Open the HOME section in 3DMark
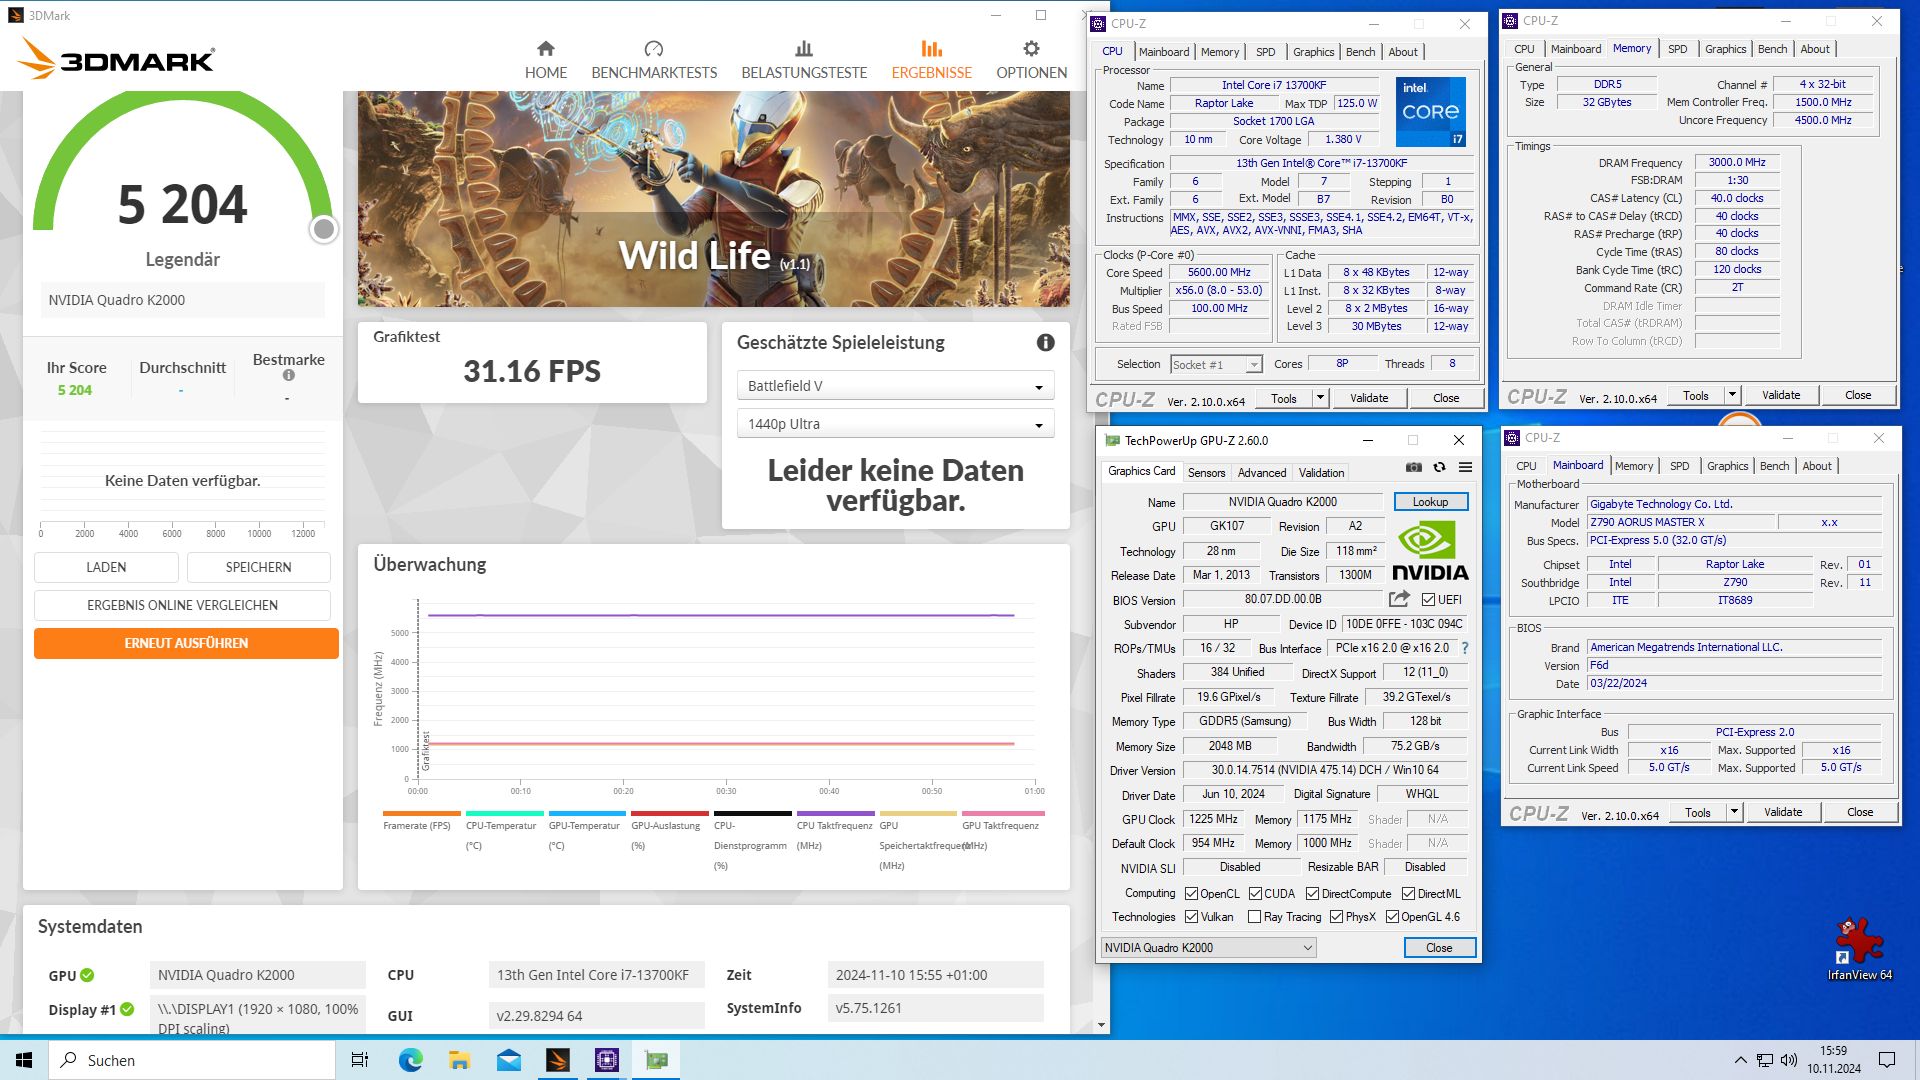 click(x=545, y=60)
